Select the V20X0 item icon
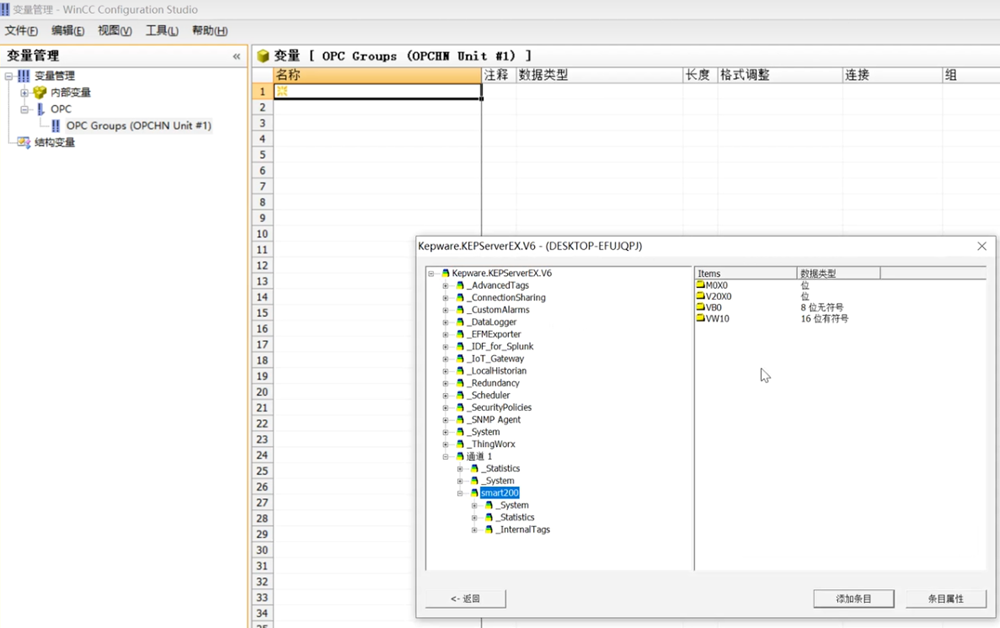The height and width of the screenshot is (628, 1000). 701,296
